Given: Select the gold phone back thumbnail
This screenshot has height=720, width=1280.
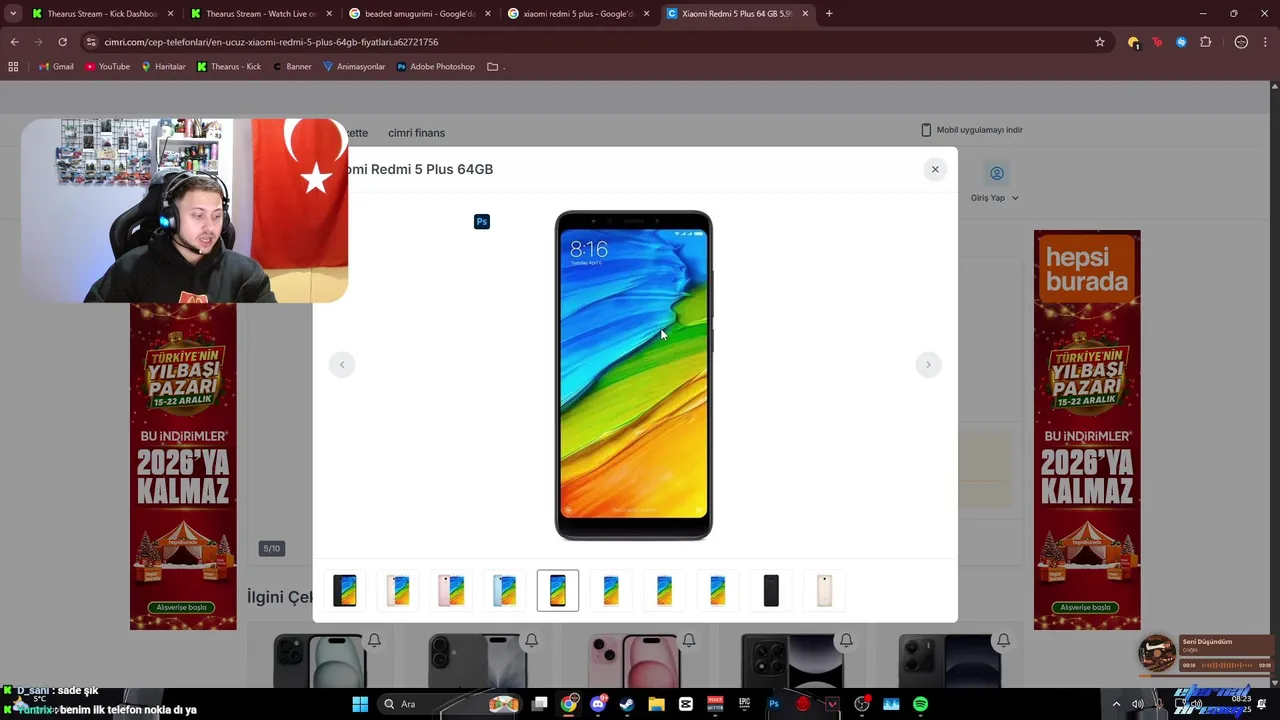Looking at the screenshot, I should click(824, 590).
